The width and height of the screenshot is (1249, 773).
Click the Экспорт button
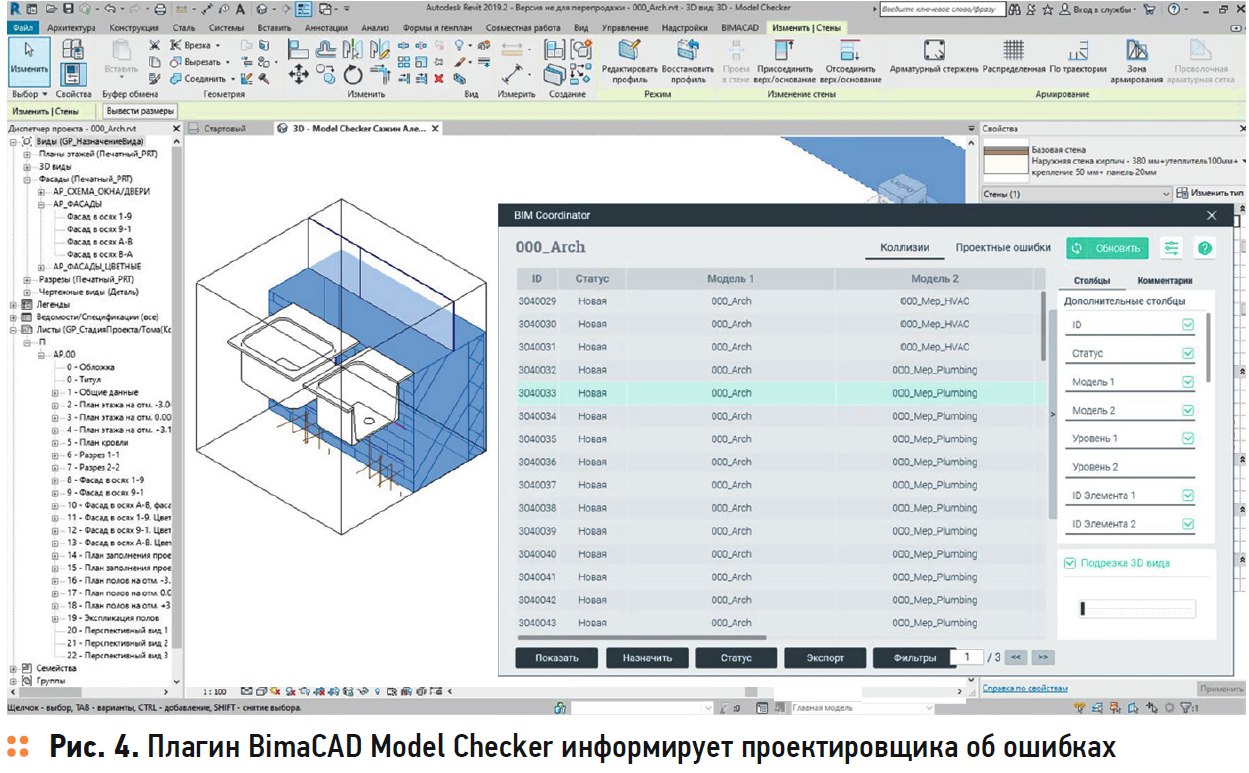coord(825,658)
